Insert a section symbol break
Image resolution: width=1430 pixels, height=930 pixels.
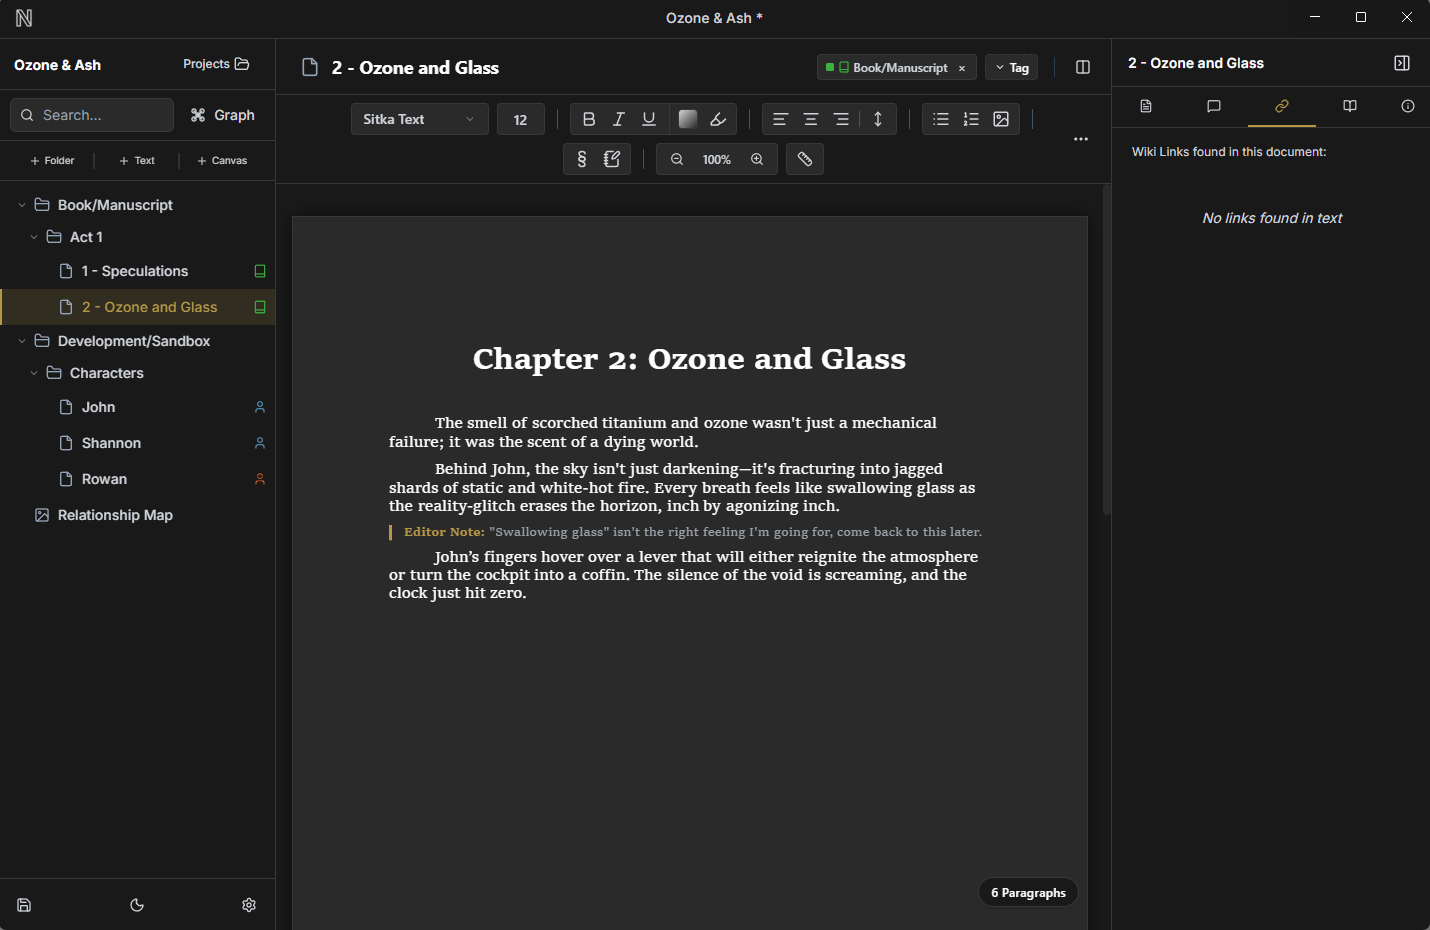(x=581, y=159)
